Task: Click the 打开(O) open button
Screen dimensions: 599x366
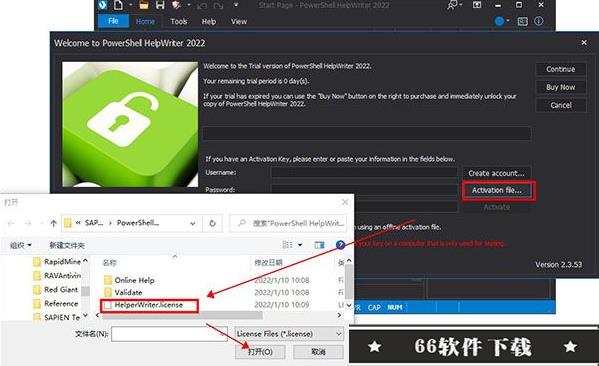Action: (x=260, y=351)
